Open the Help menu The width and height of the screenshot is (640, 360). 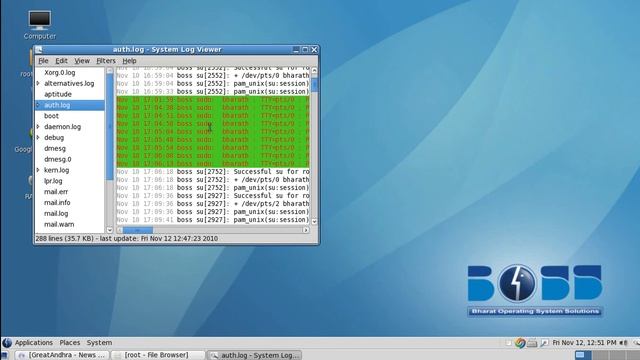point(129,61)
